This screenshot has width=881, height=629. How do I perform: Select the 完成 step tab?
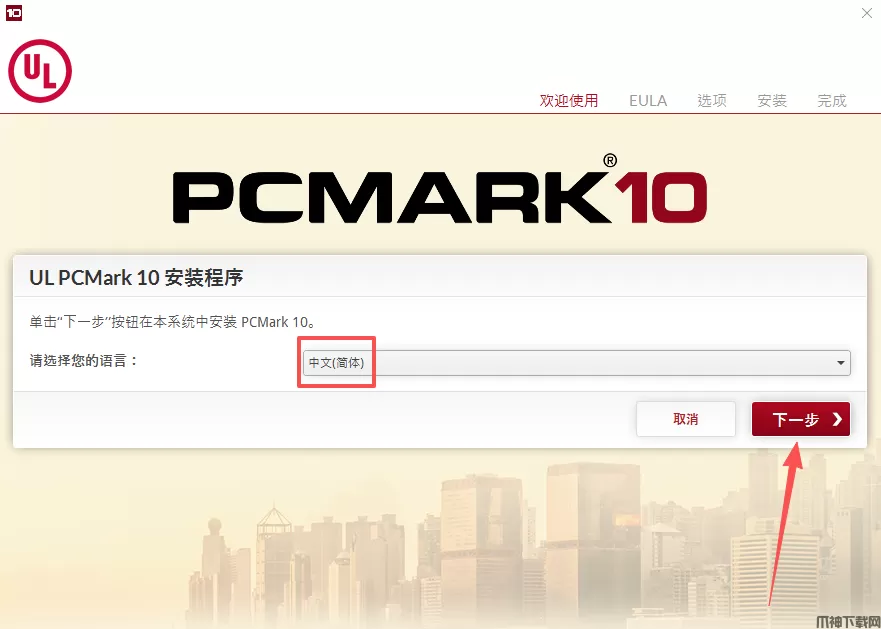point(832,101)
